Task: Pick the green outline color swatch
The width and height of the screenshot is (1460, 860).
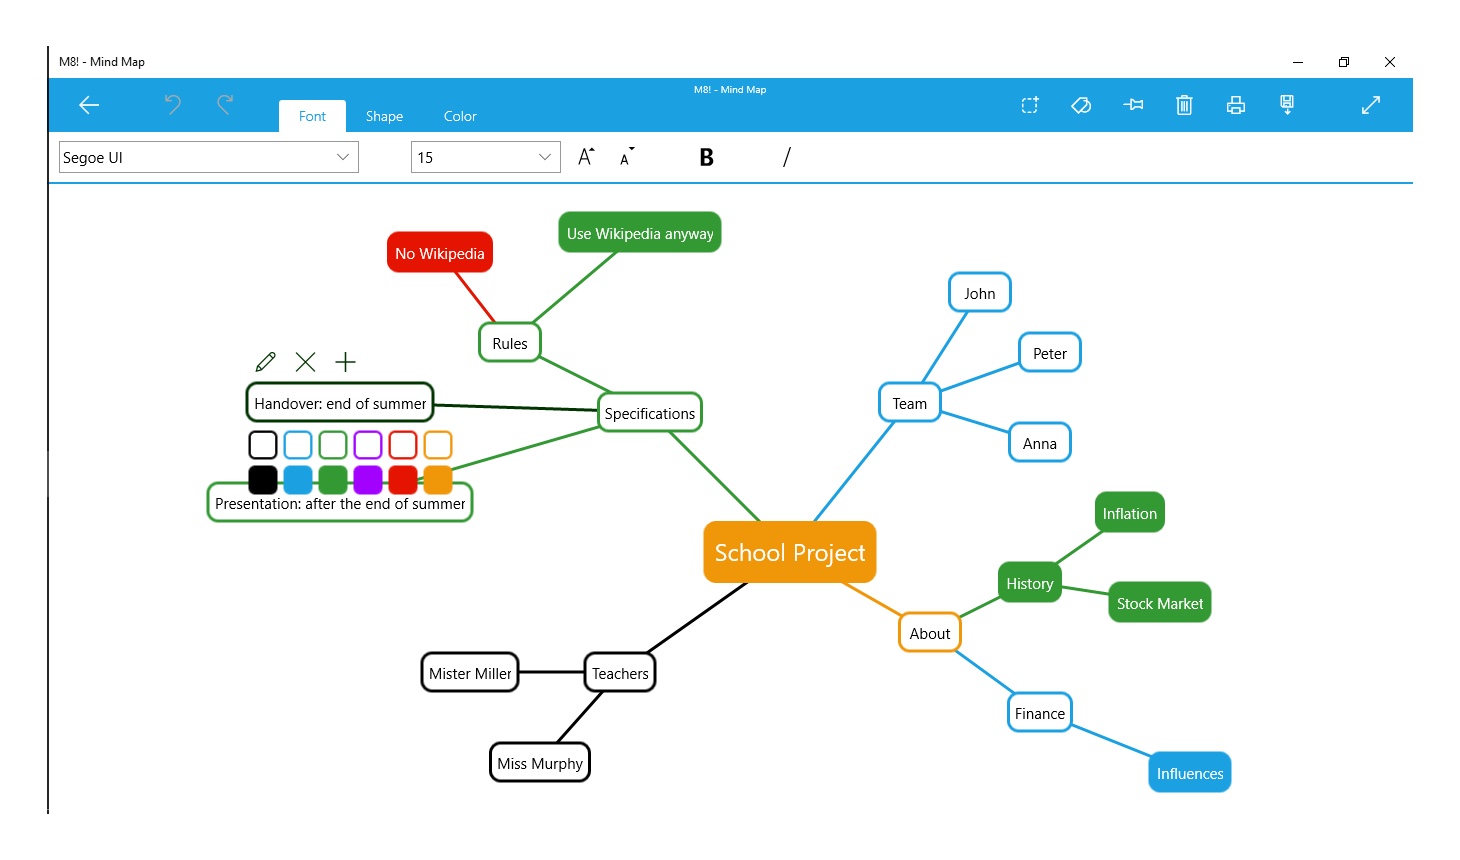Action: (x=333, y=445)
